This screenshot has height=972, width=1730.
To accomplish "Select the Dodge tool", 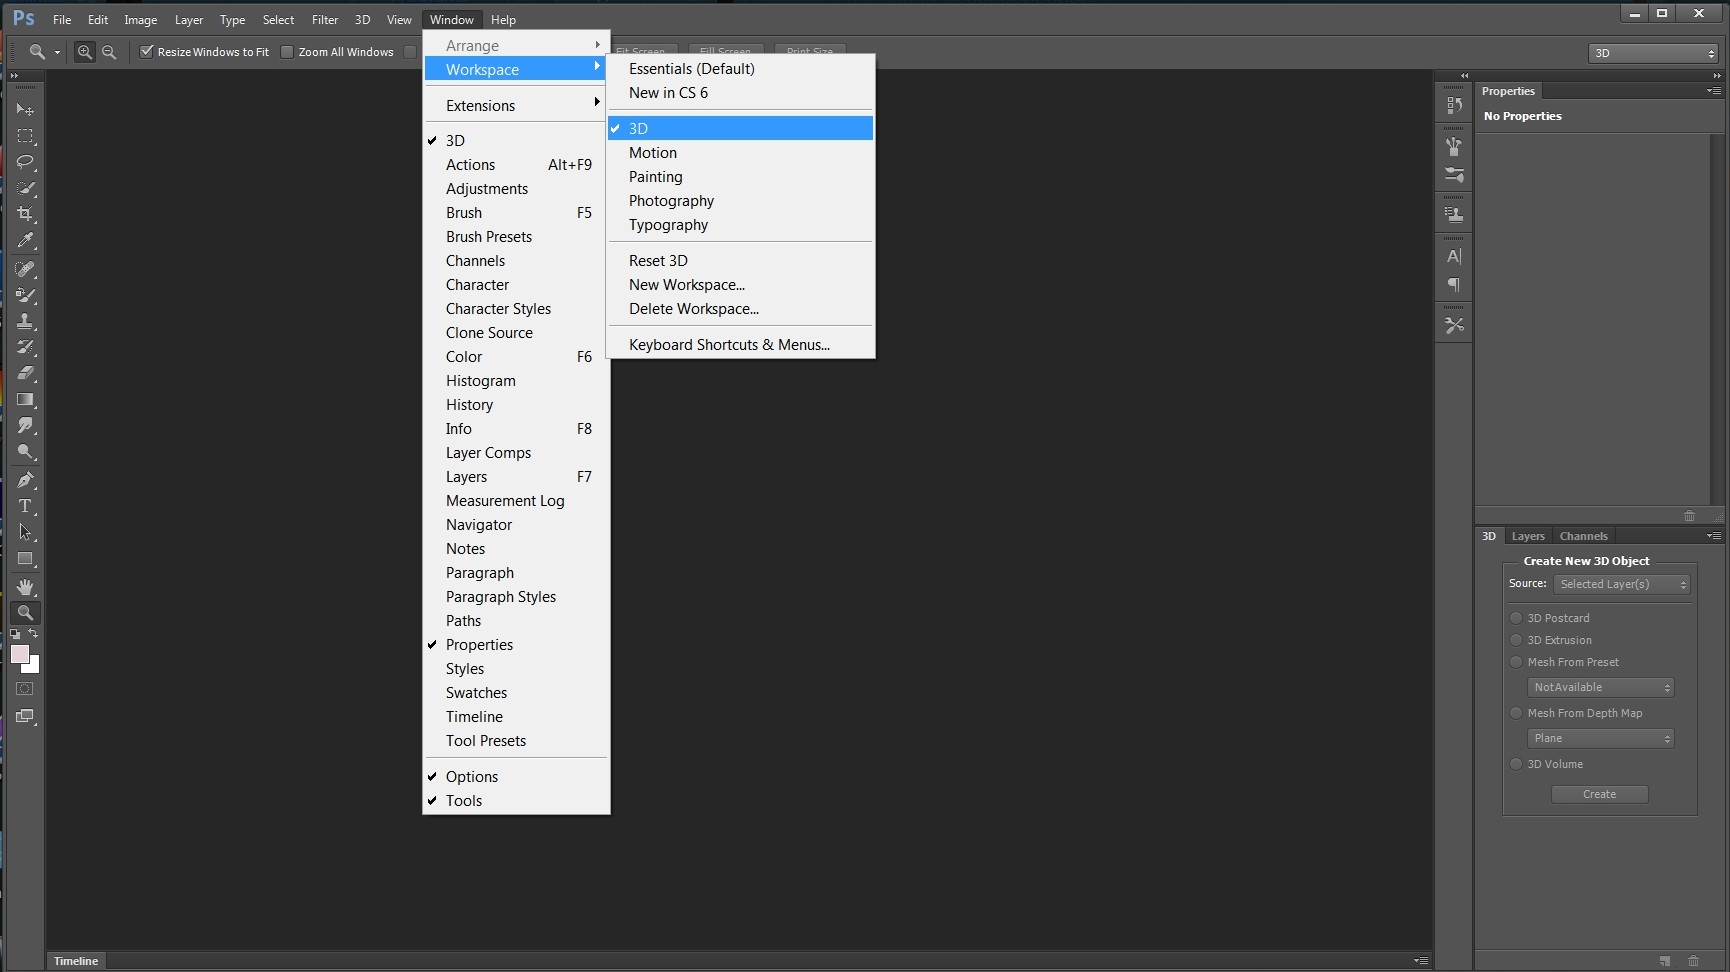I will (25, 451).
